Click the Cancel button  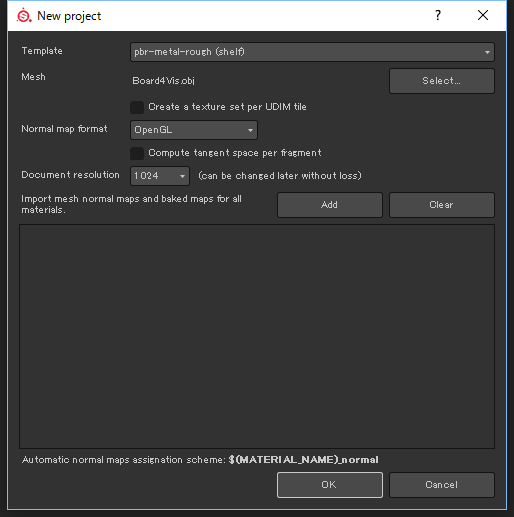click(441, 485)
